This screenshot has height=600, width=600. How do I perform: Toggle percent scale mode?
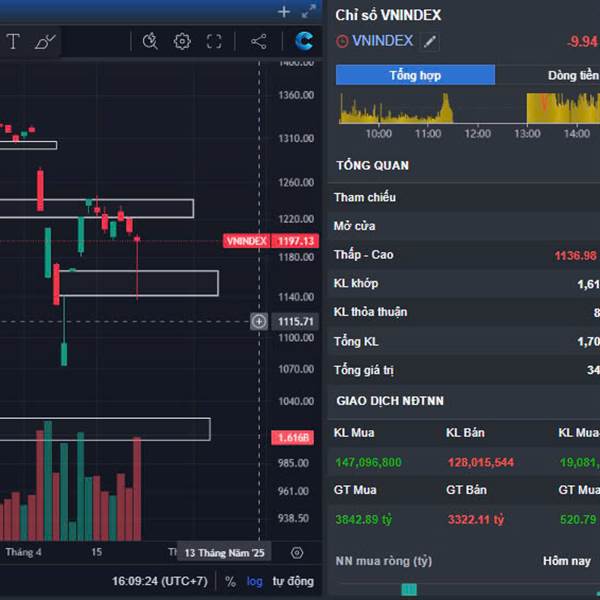click(230, 582)
